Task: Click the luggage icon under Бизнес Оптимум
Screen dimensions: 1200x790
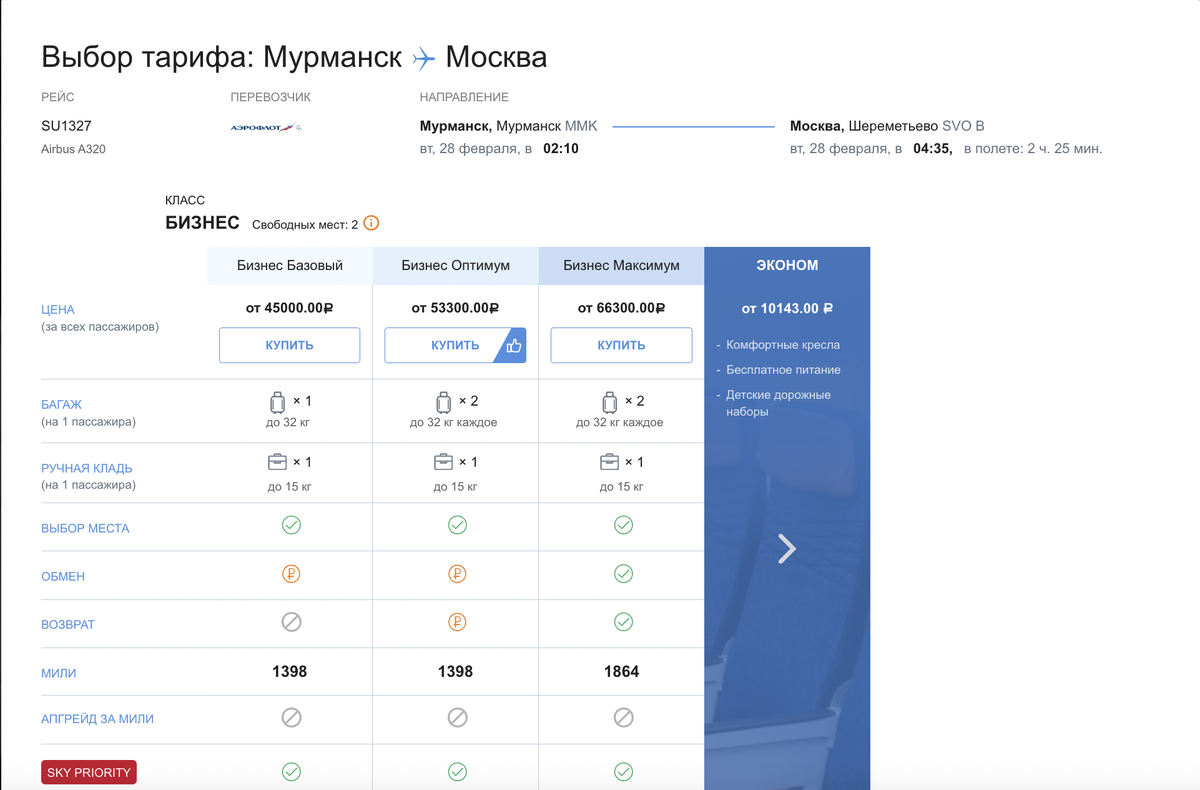Action: coord(443,402)
